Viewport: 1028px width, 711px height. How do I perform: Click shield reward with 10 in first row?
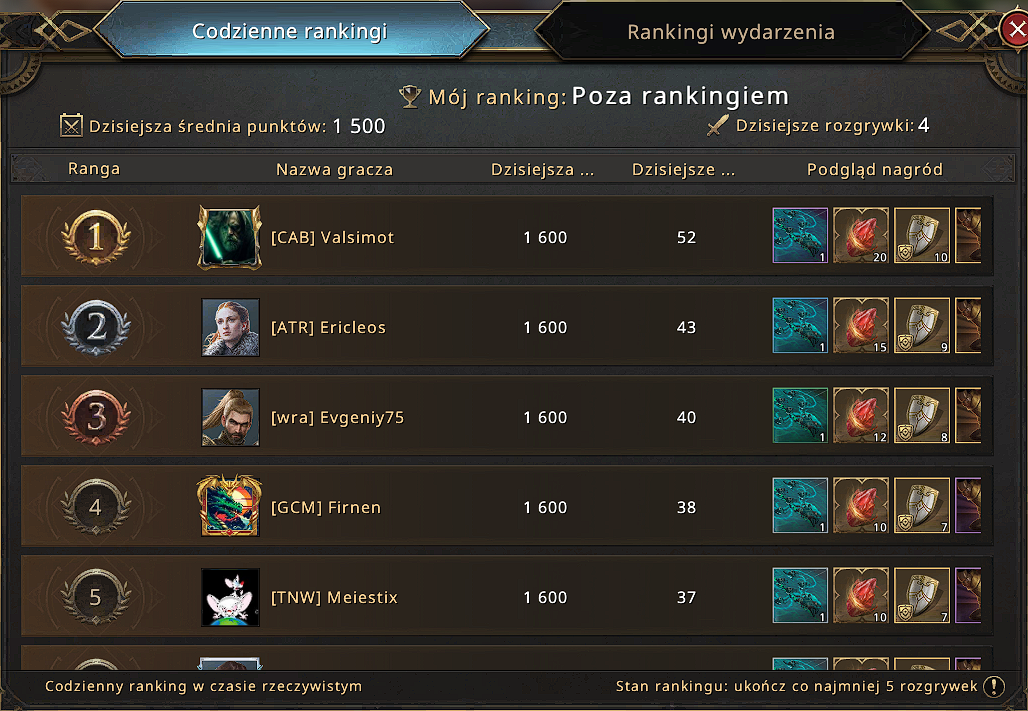point(922,235)
